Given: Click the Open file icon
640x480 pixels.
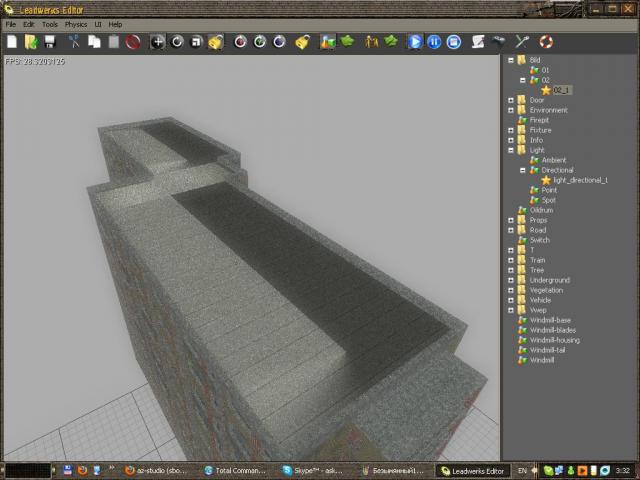Looking at the screenshot, I should point(30,42).
